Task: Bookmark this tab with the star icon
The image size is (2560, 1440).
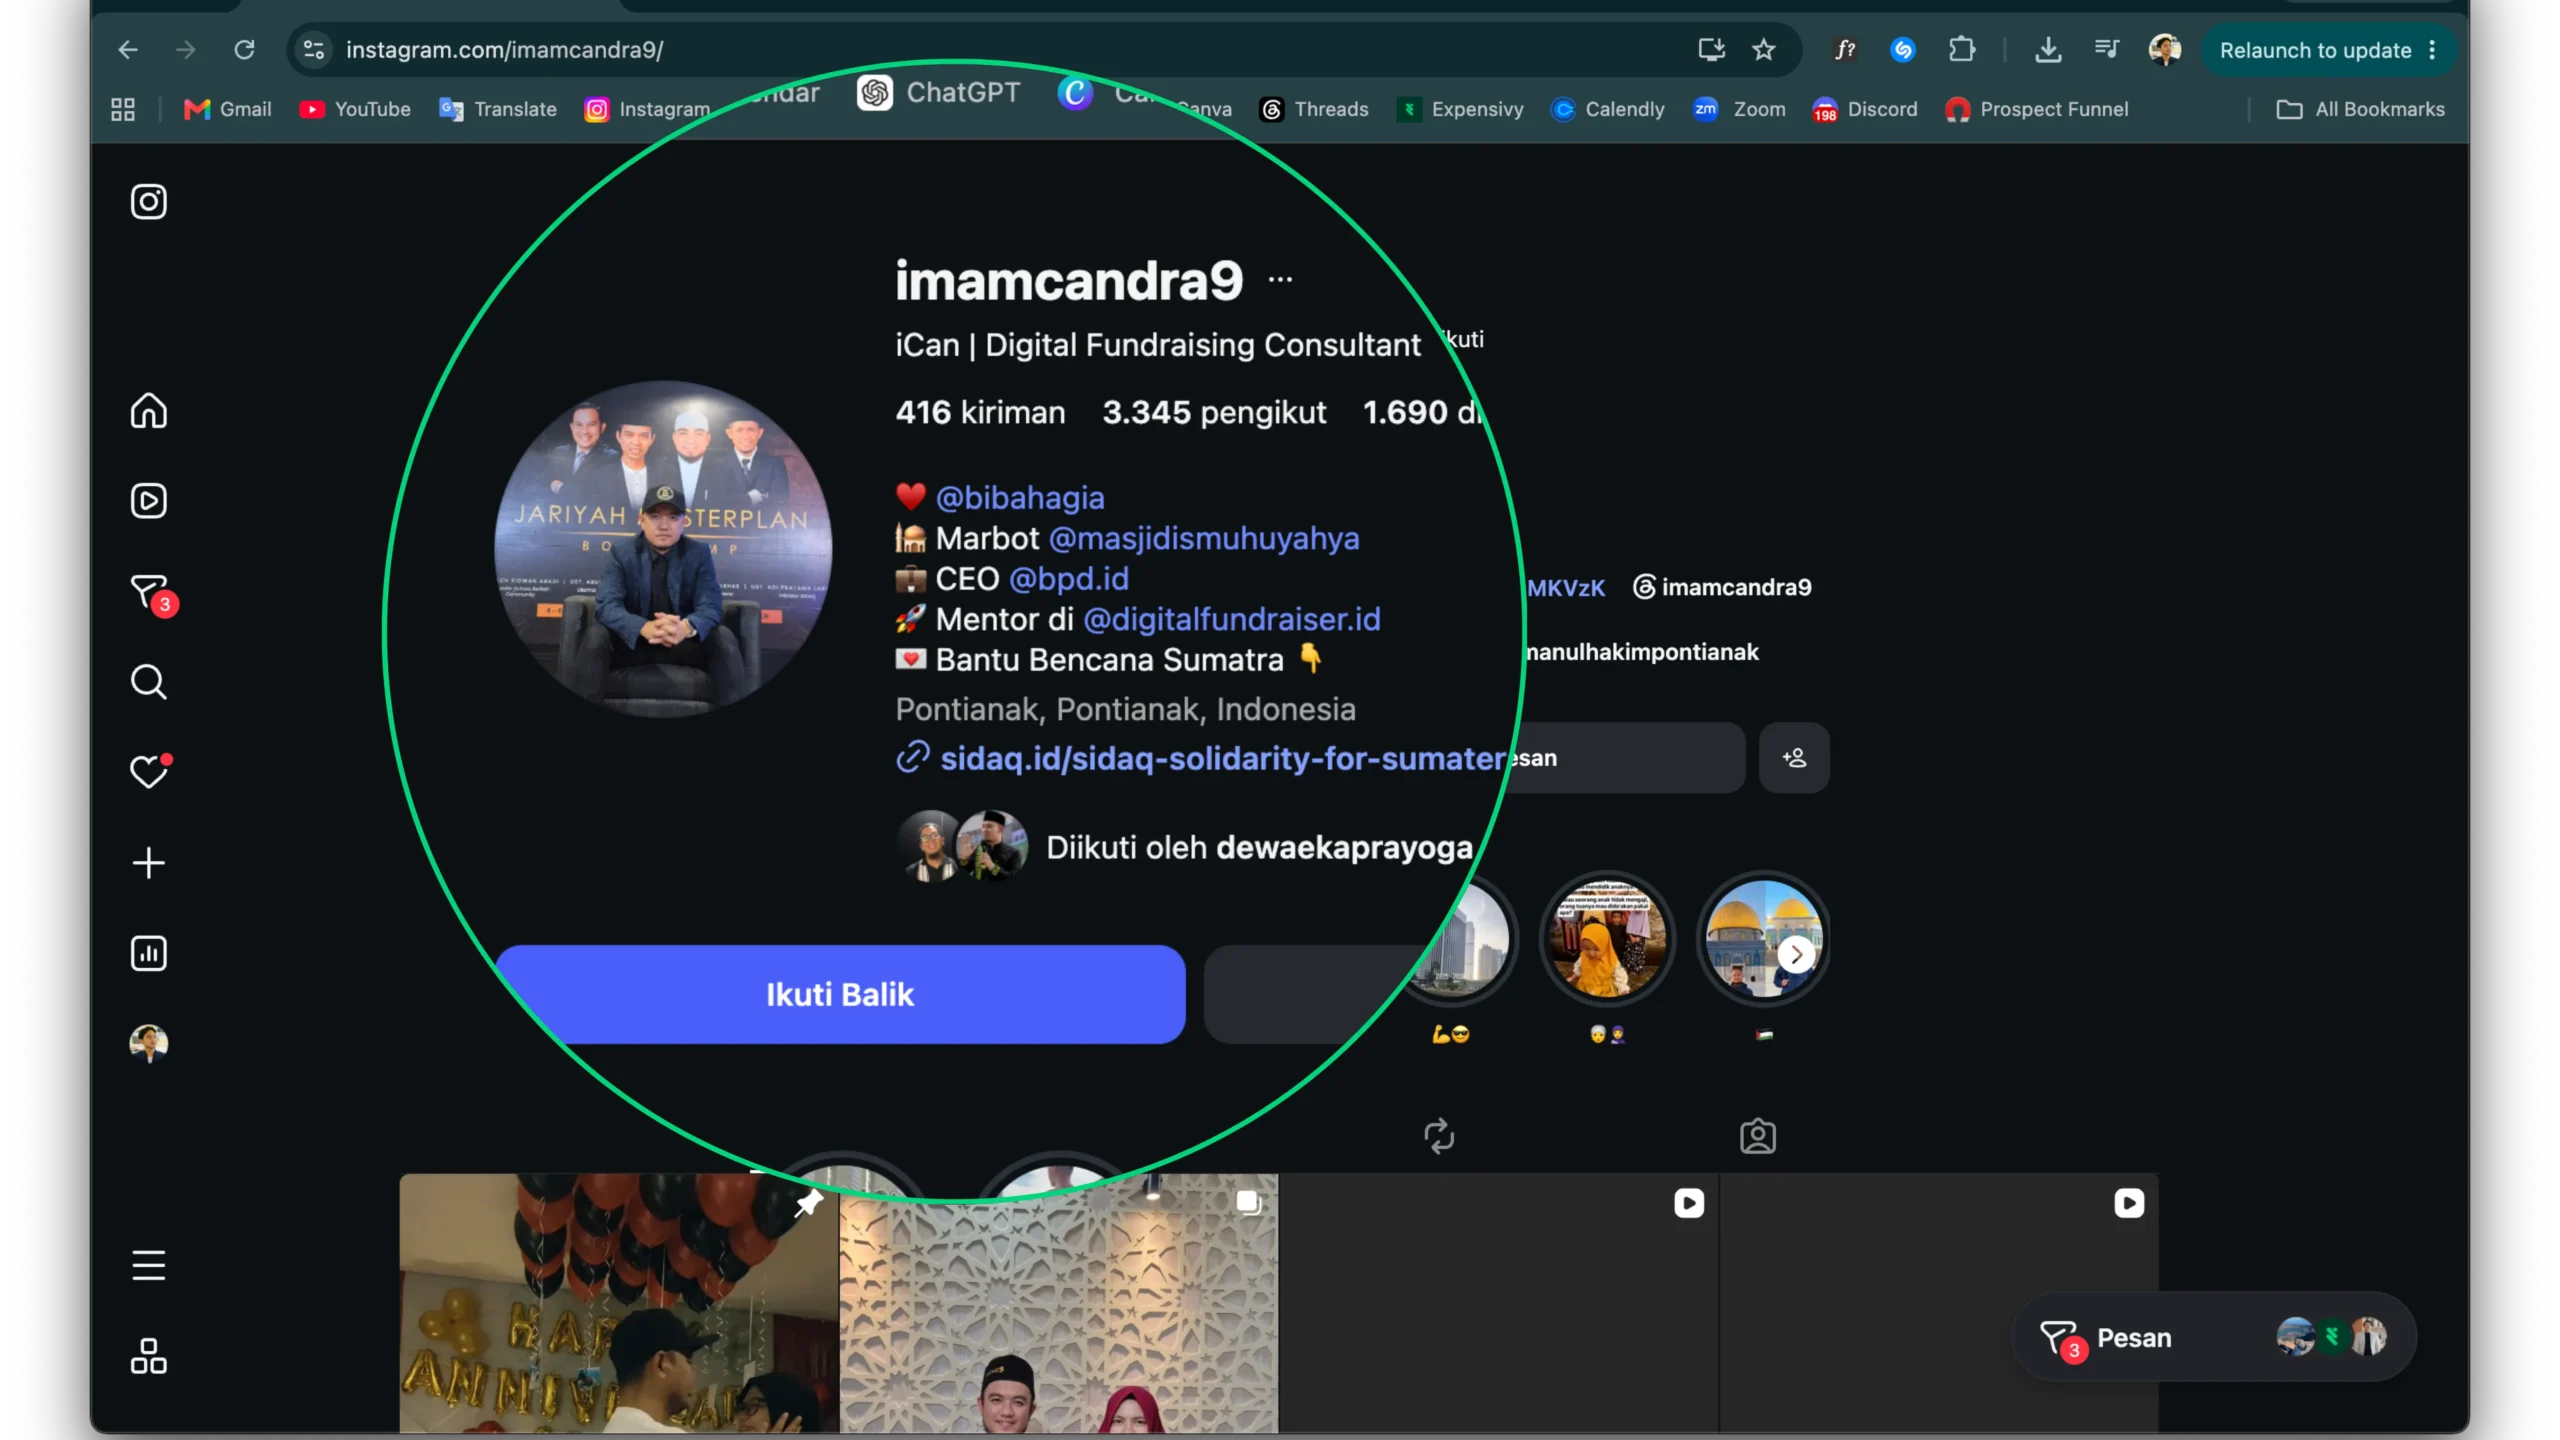Action: pos(1764,50)
